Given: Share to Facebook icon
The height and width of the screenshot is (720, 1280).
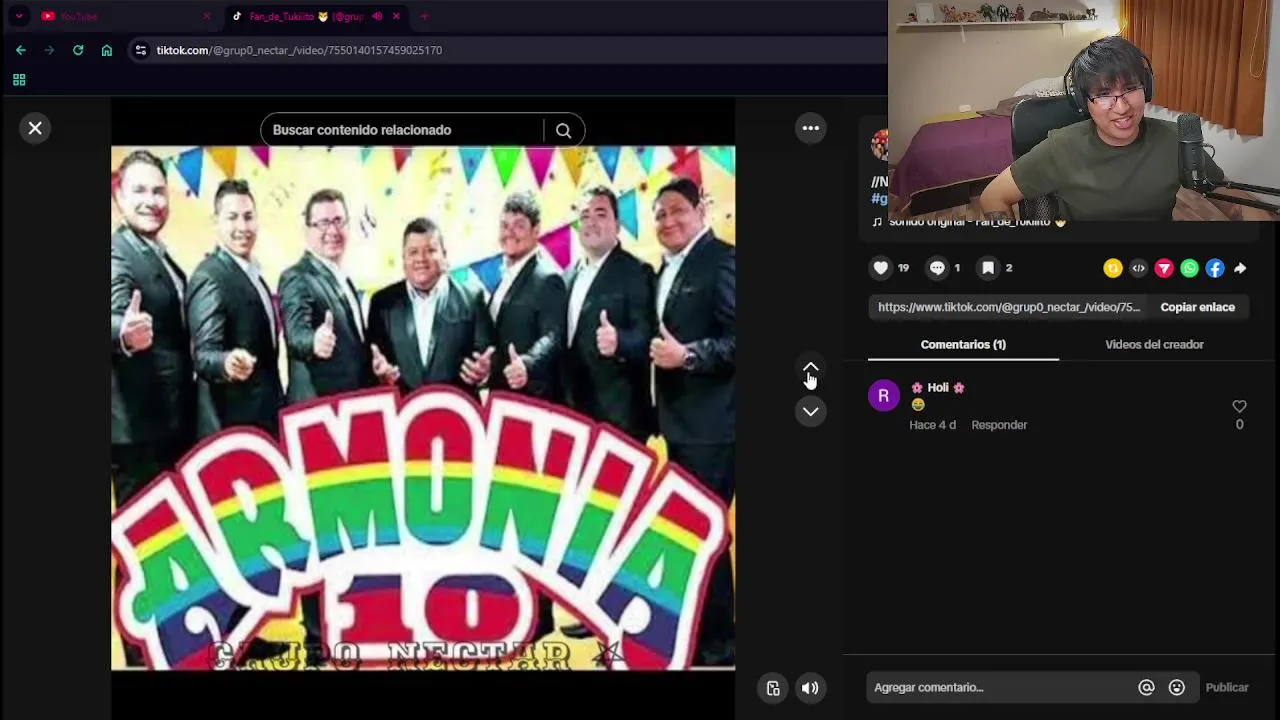Looking at the screenshot, I should (x=1214, y=268).
